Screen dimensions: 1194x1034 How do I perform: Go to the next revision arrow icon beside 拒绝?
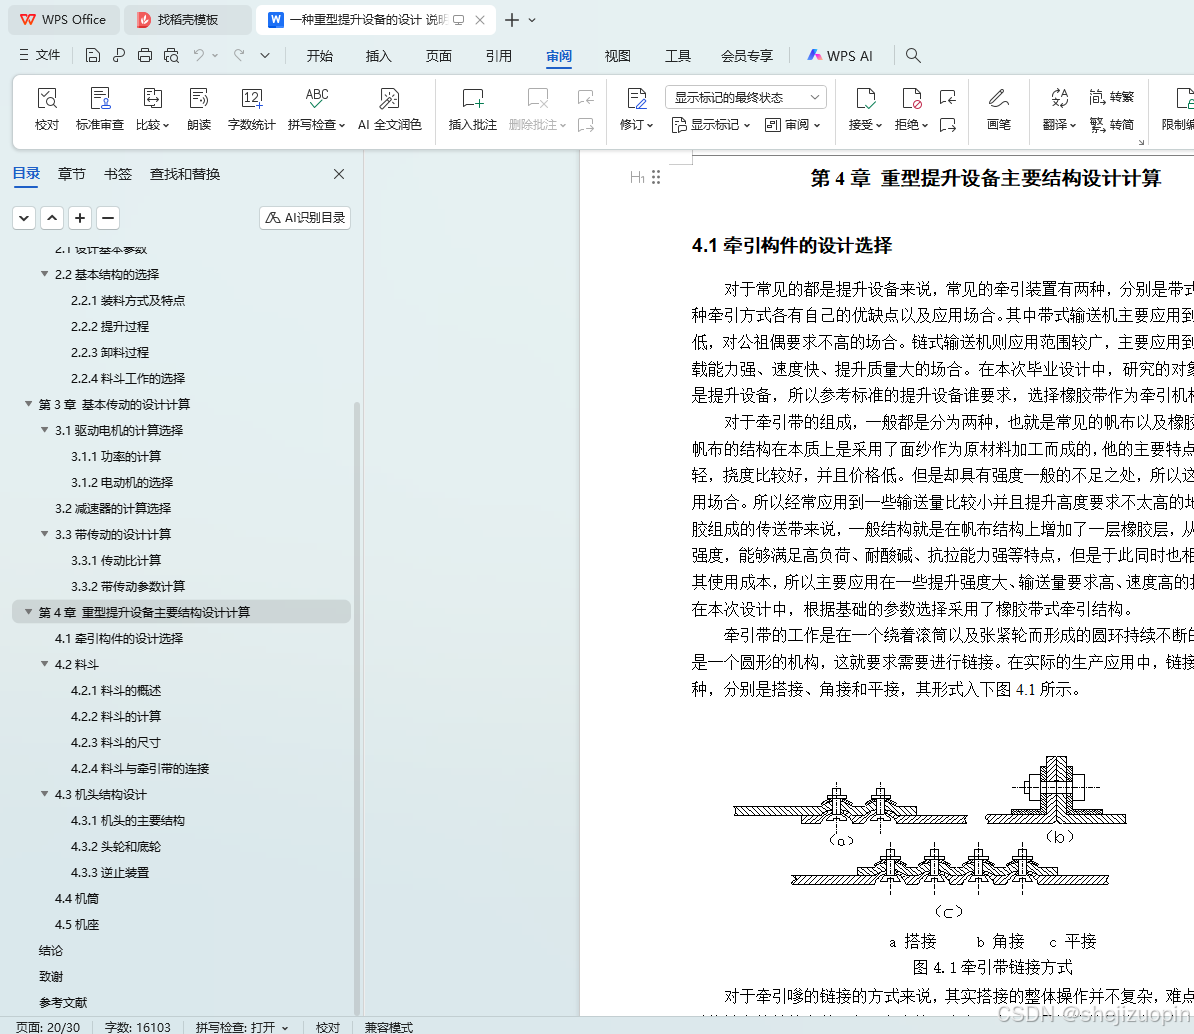[x=948, y=125]
